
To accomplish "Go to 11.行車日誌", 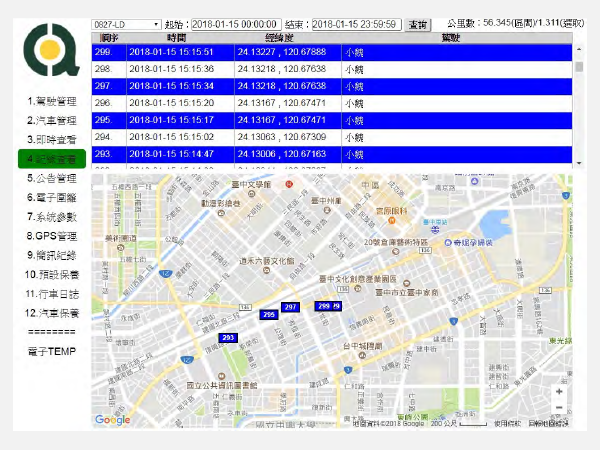I will click(52, 294).
